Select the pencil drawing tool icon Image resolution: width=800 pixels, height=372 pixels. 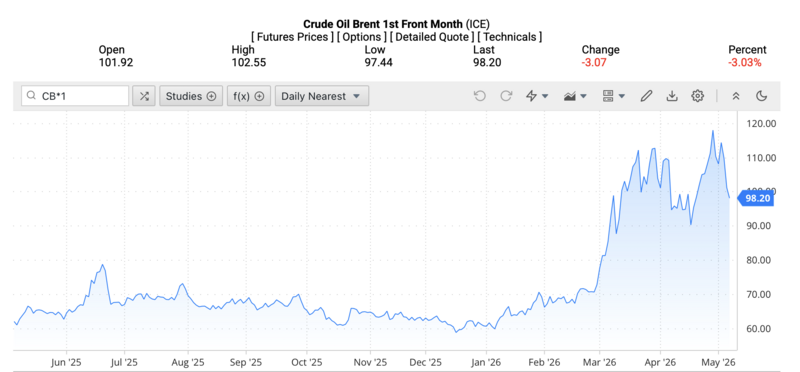tap(646, 96)
